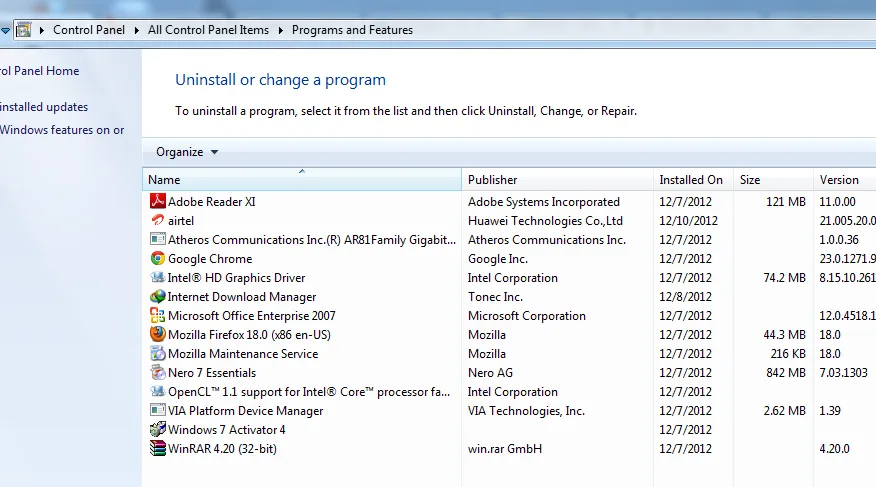Click the Adobe Reader XI icon
This screenshot has width=876, height=487.
pos(158,201)
